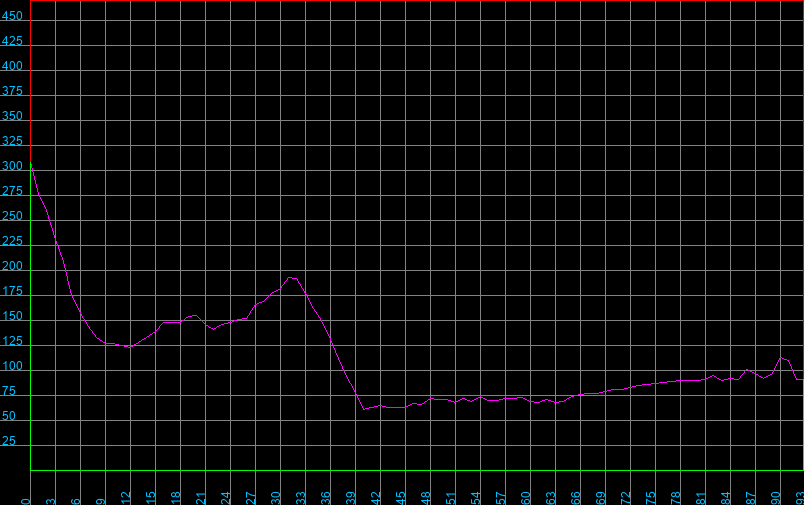
Task: Select the 69 horizontal axis label
Action: click(600, 498)
